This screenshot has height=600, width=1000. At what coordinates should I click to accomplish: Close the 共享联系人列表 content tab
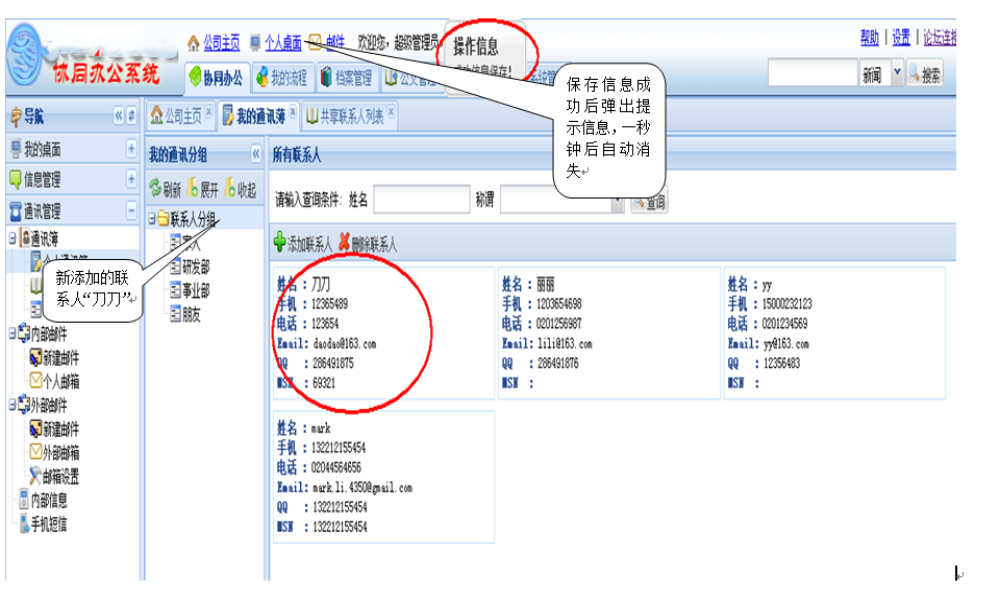click(391, 112)
